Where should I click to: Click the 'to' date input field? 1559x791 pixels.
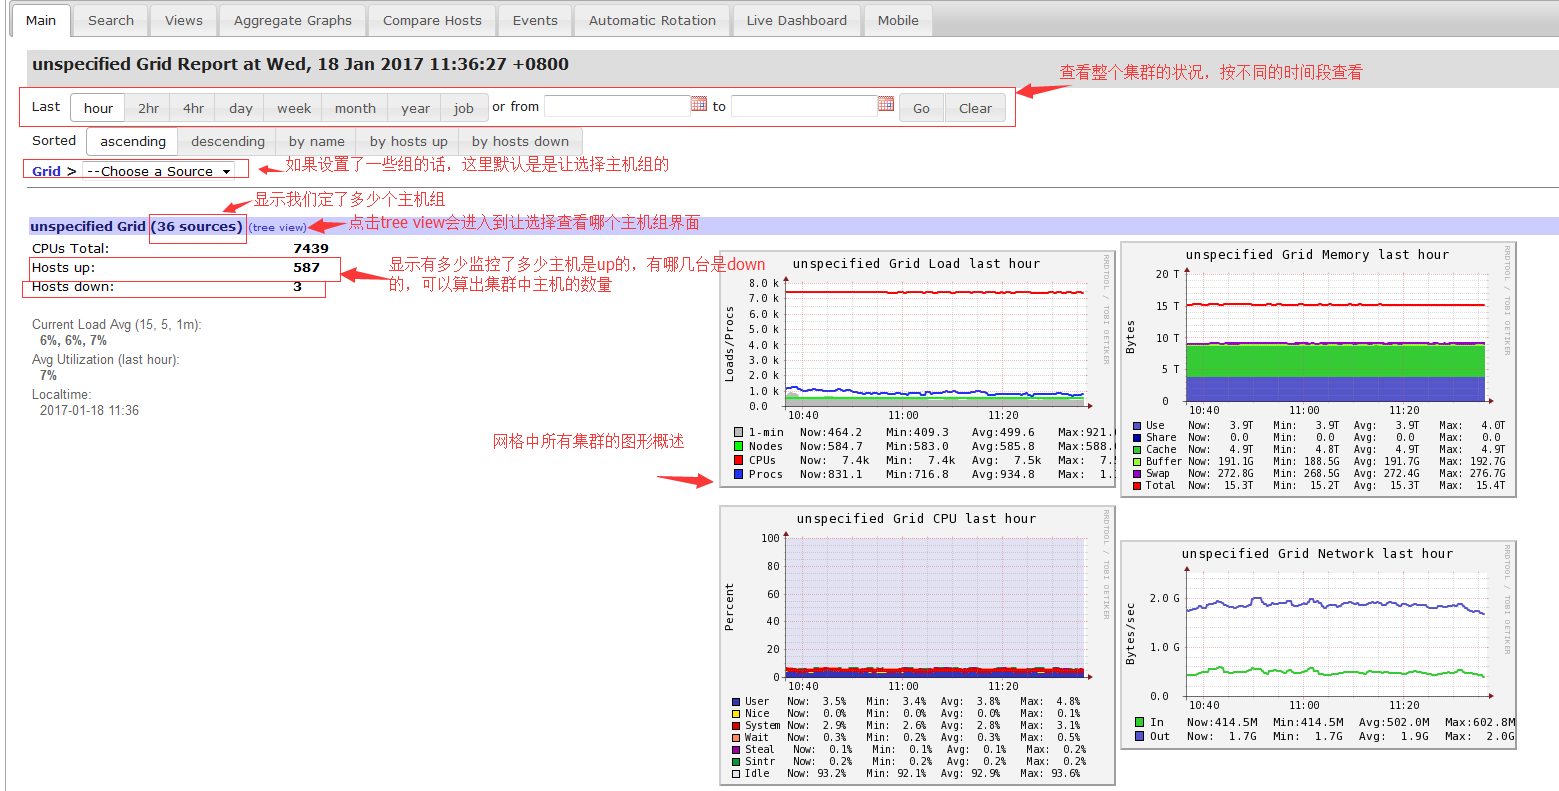[804, 106]
